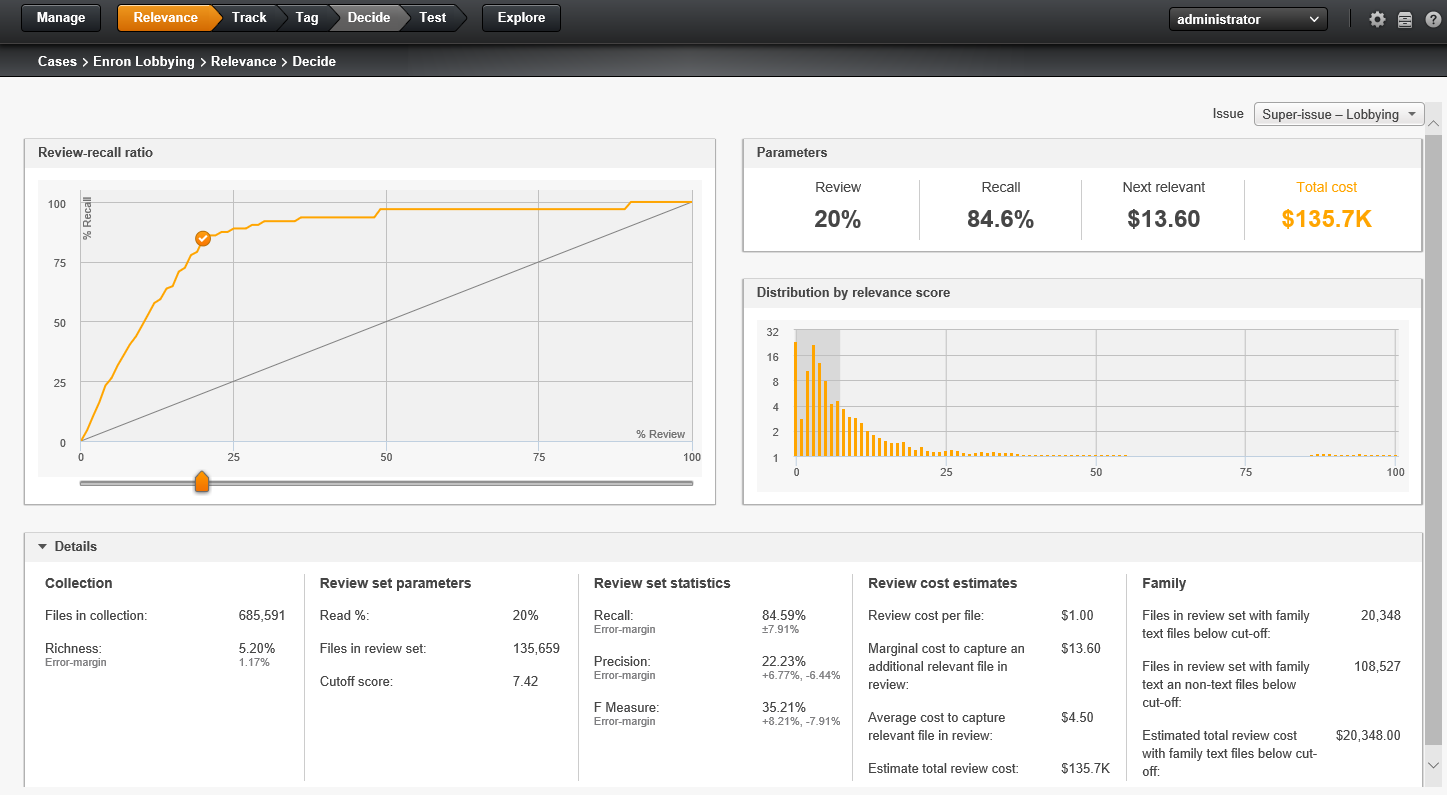Open Enron Lobbying from the breadcrumb
The image size is (1447, 795).
click(x=143, y=61)
